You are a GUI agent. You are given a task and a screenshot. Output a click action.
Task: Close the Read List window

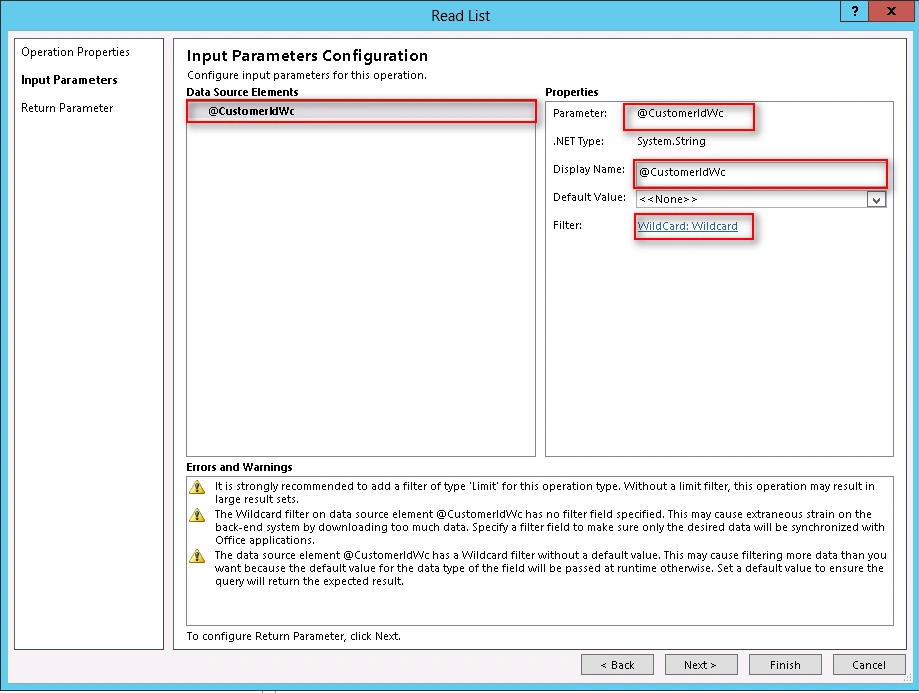coord(891,11)
